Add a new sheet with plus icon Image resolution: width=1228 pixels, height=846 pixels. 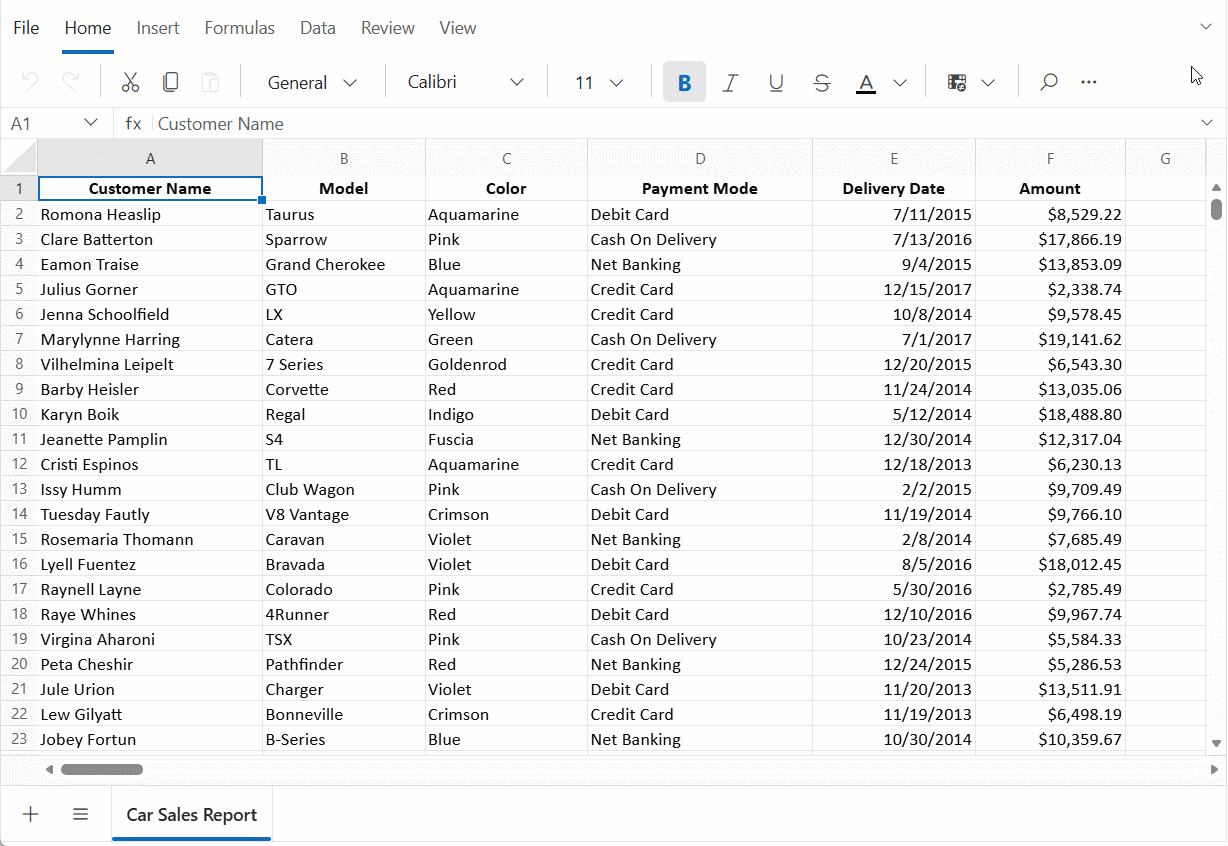point(31,814)
